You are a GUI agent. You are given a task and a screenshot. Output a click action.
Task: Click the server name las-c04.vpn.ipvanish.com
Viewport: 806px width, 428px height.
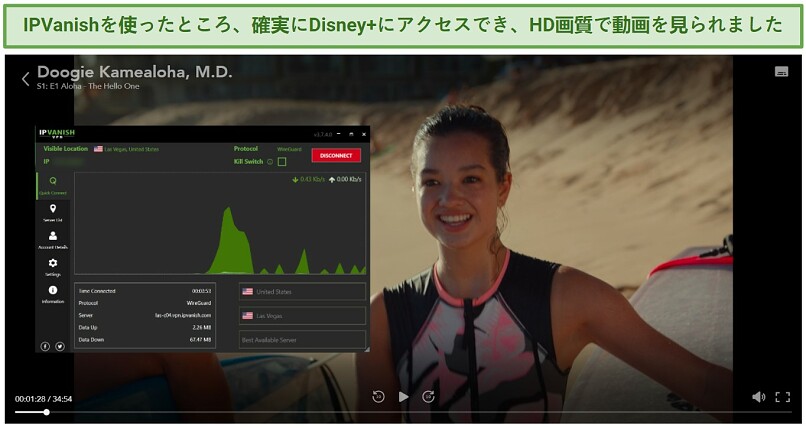click(x=183, y=315)
